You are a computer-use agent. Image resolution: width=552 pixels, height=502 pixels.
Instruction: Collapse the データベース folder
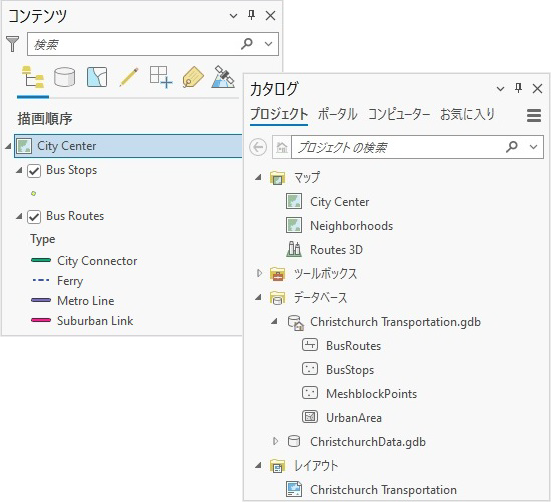pyautogui.click(x=259, y=298)
